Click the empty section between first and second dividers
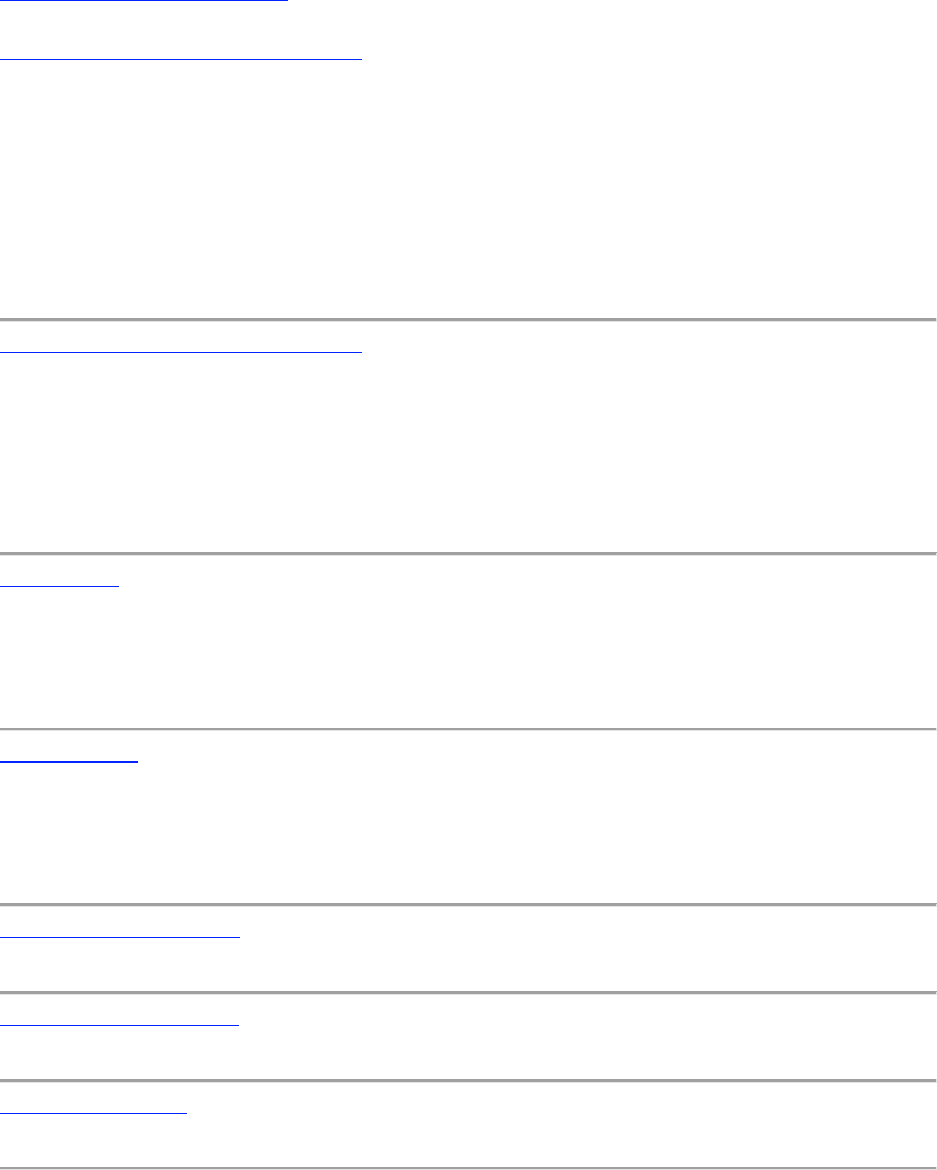Screen dimensions: 937x1170 (468, 453)
